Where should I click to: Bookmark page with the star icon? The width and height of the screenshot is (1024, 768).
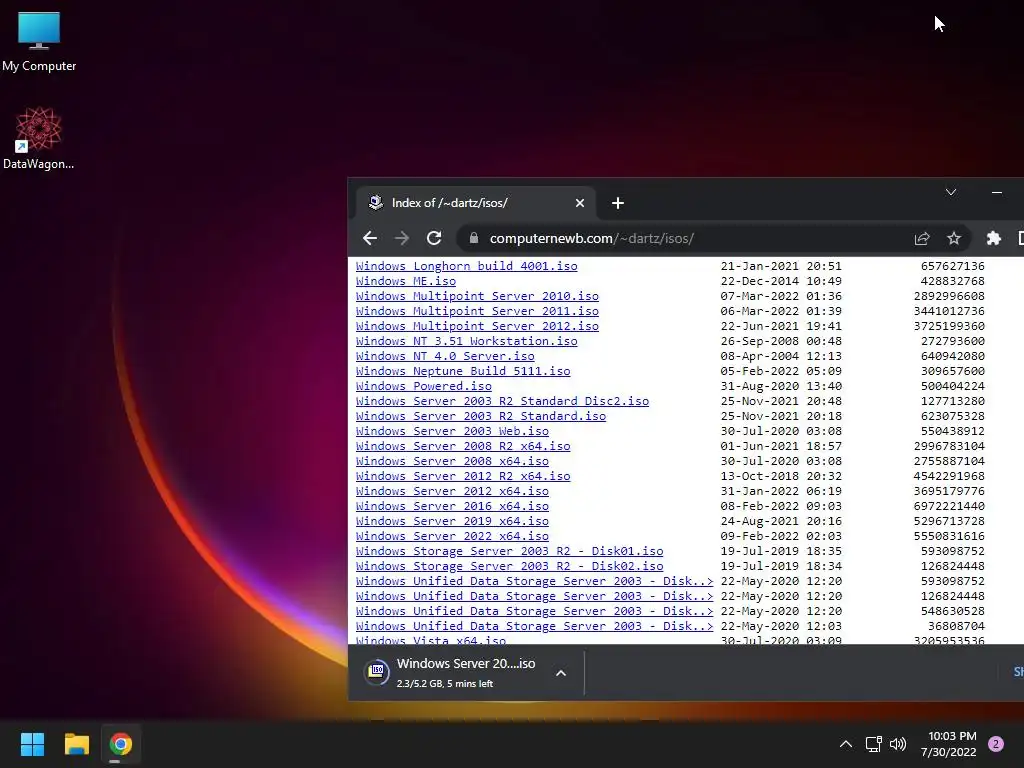[954, 238]
